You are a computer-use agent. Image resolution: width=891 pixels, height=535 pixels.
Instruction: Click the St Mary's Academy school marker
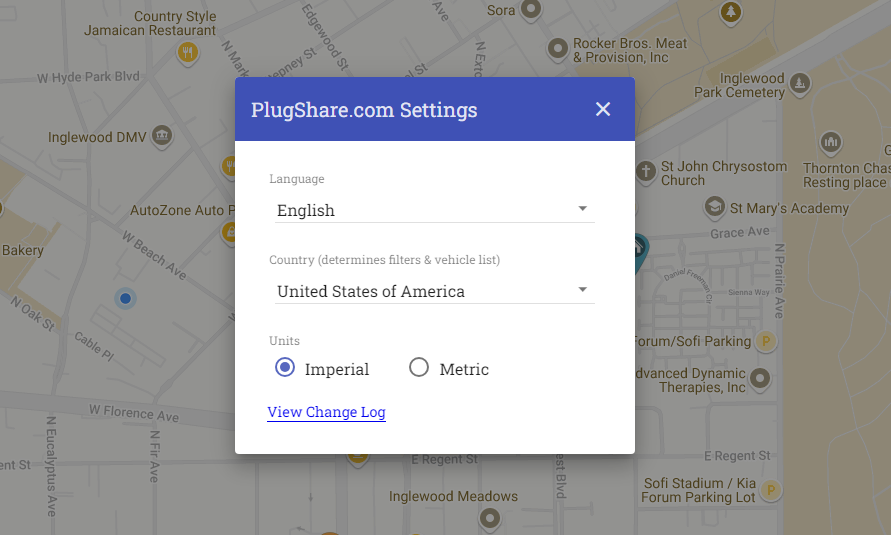[714, 207]
